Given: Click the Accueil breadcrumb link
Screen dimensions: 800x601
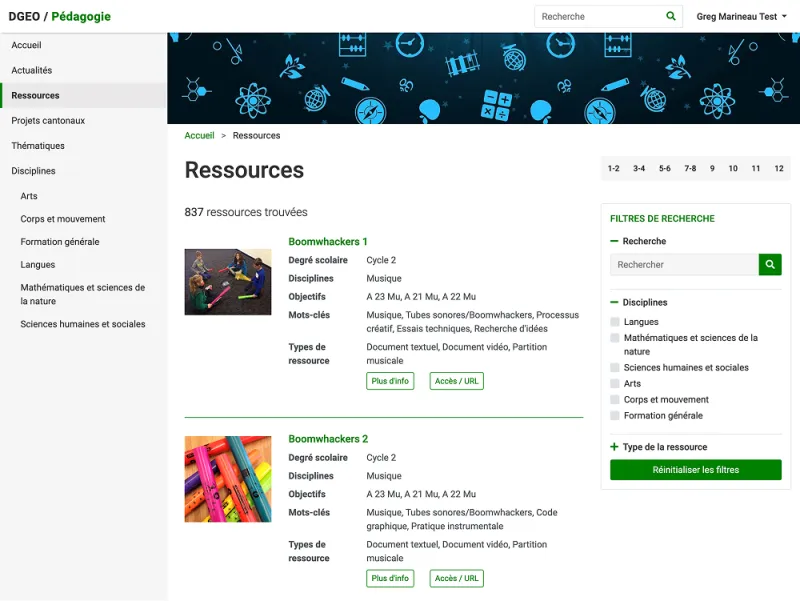Looking at the screenshot, I should pos(199,135).
